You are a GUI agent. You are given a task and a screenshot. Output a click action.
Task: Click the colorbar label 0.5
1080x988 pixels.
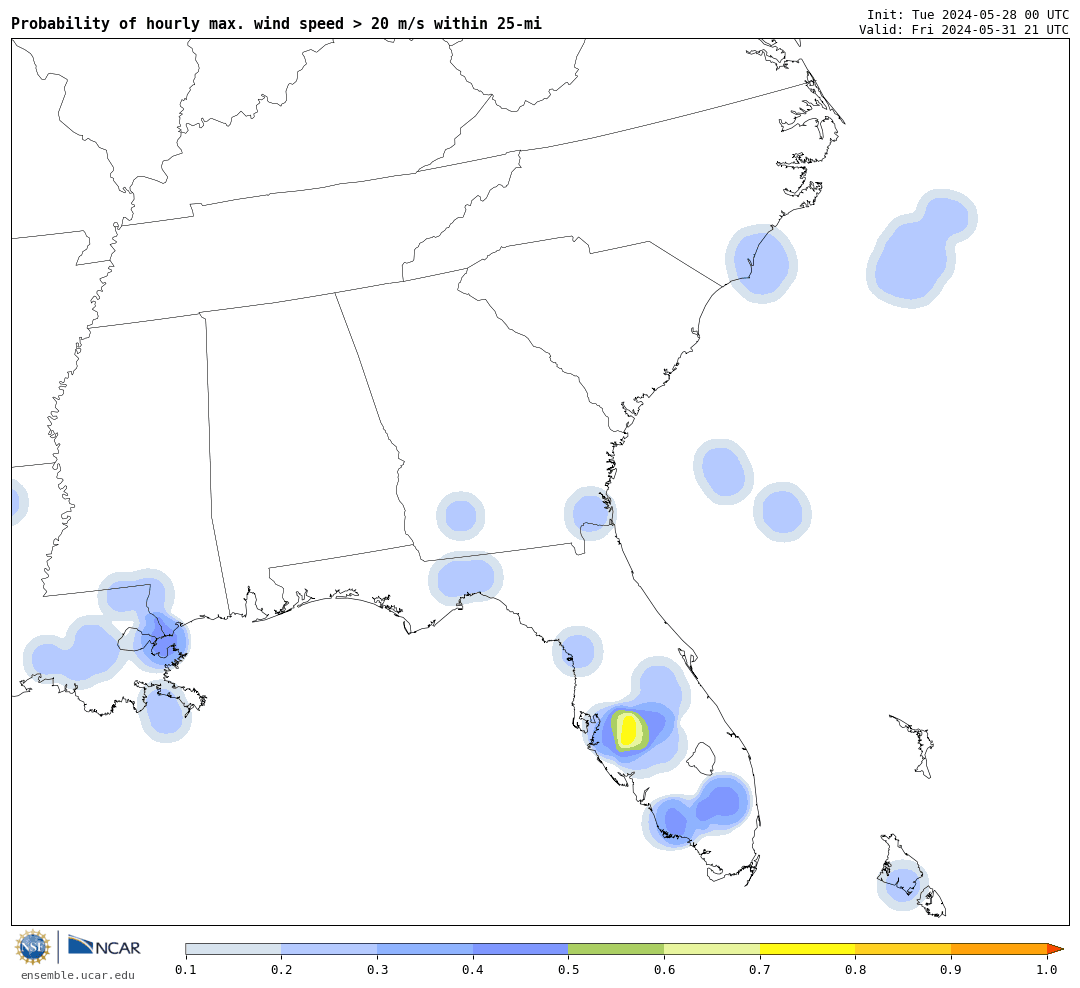point(568,969)
